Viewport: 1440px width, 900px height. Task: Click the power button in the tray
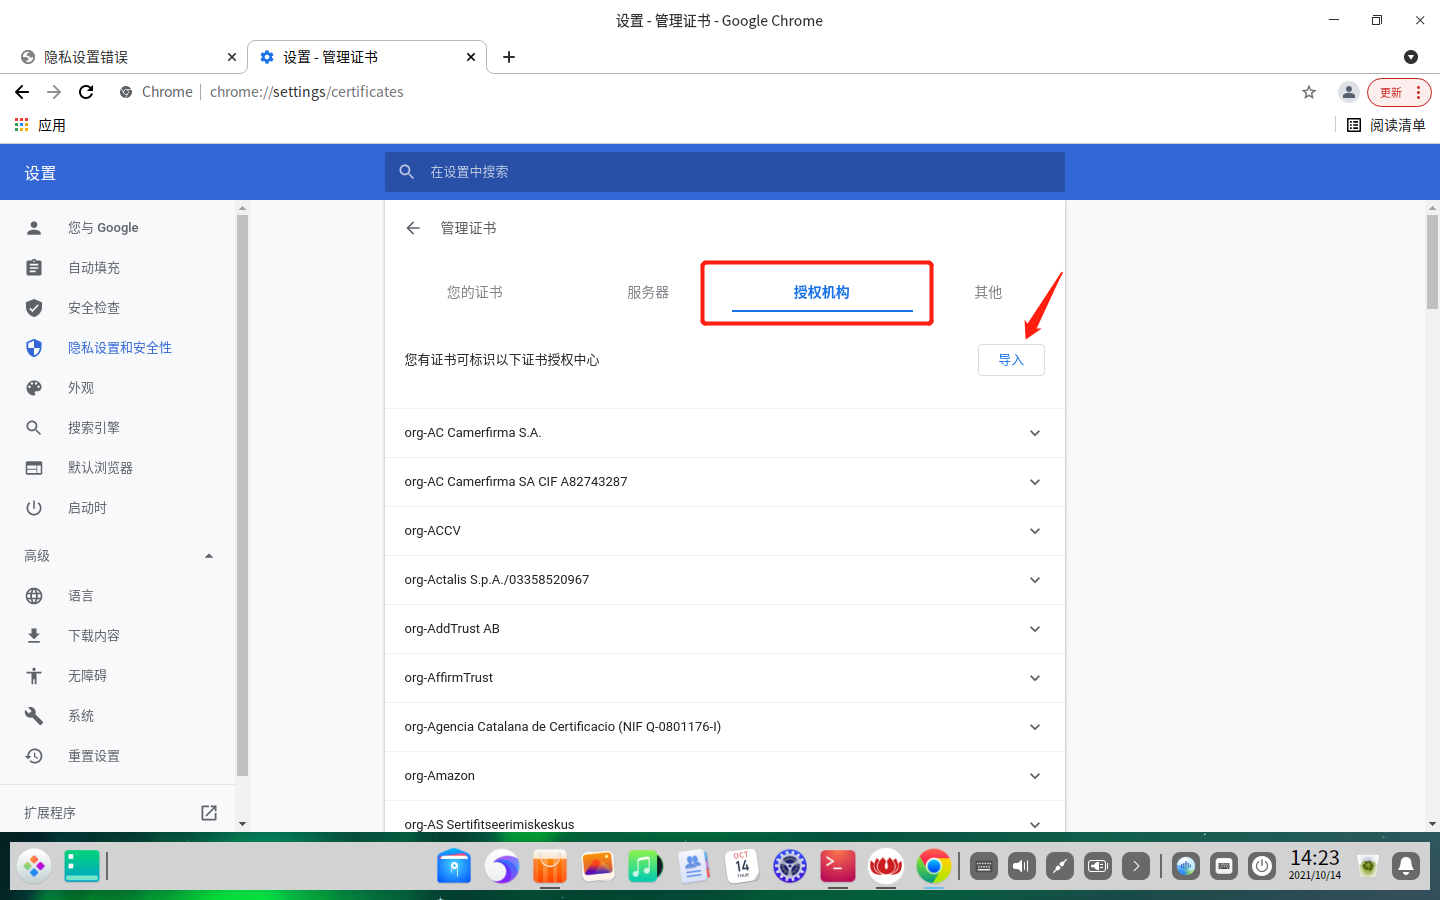(1262, 866)
